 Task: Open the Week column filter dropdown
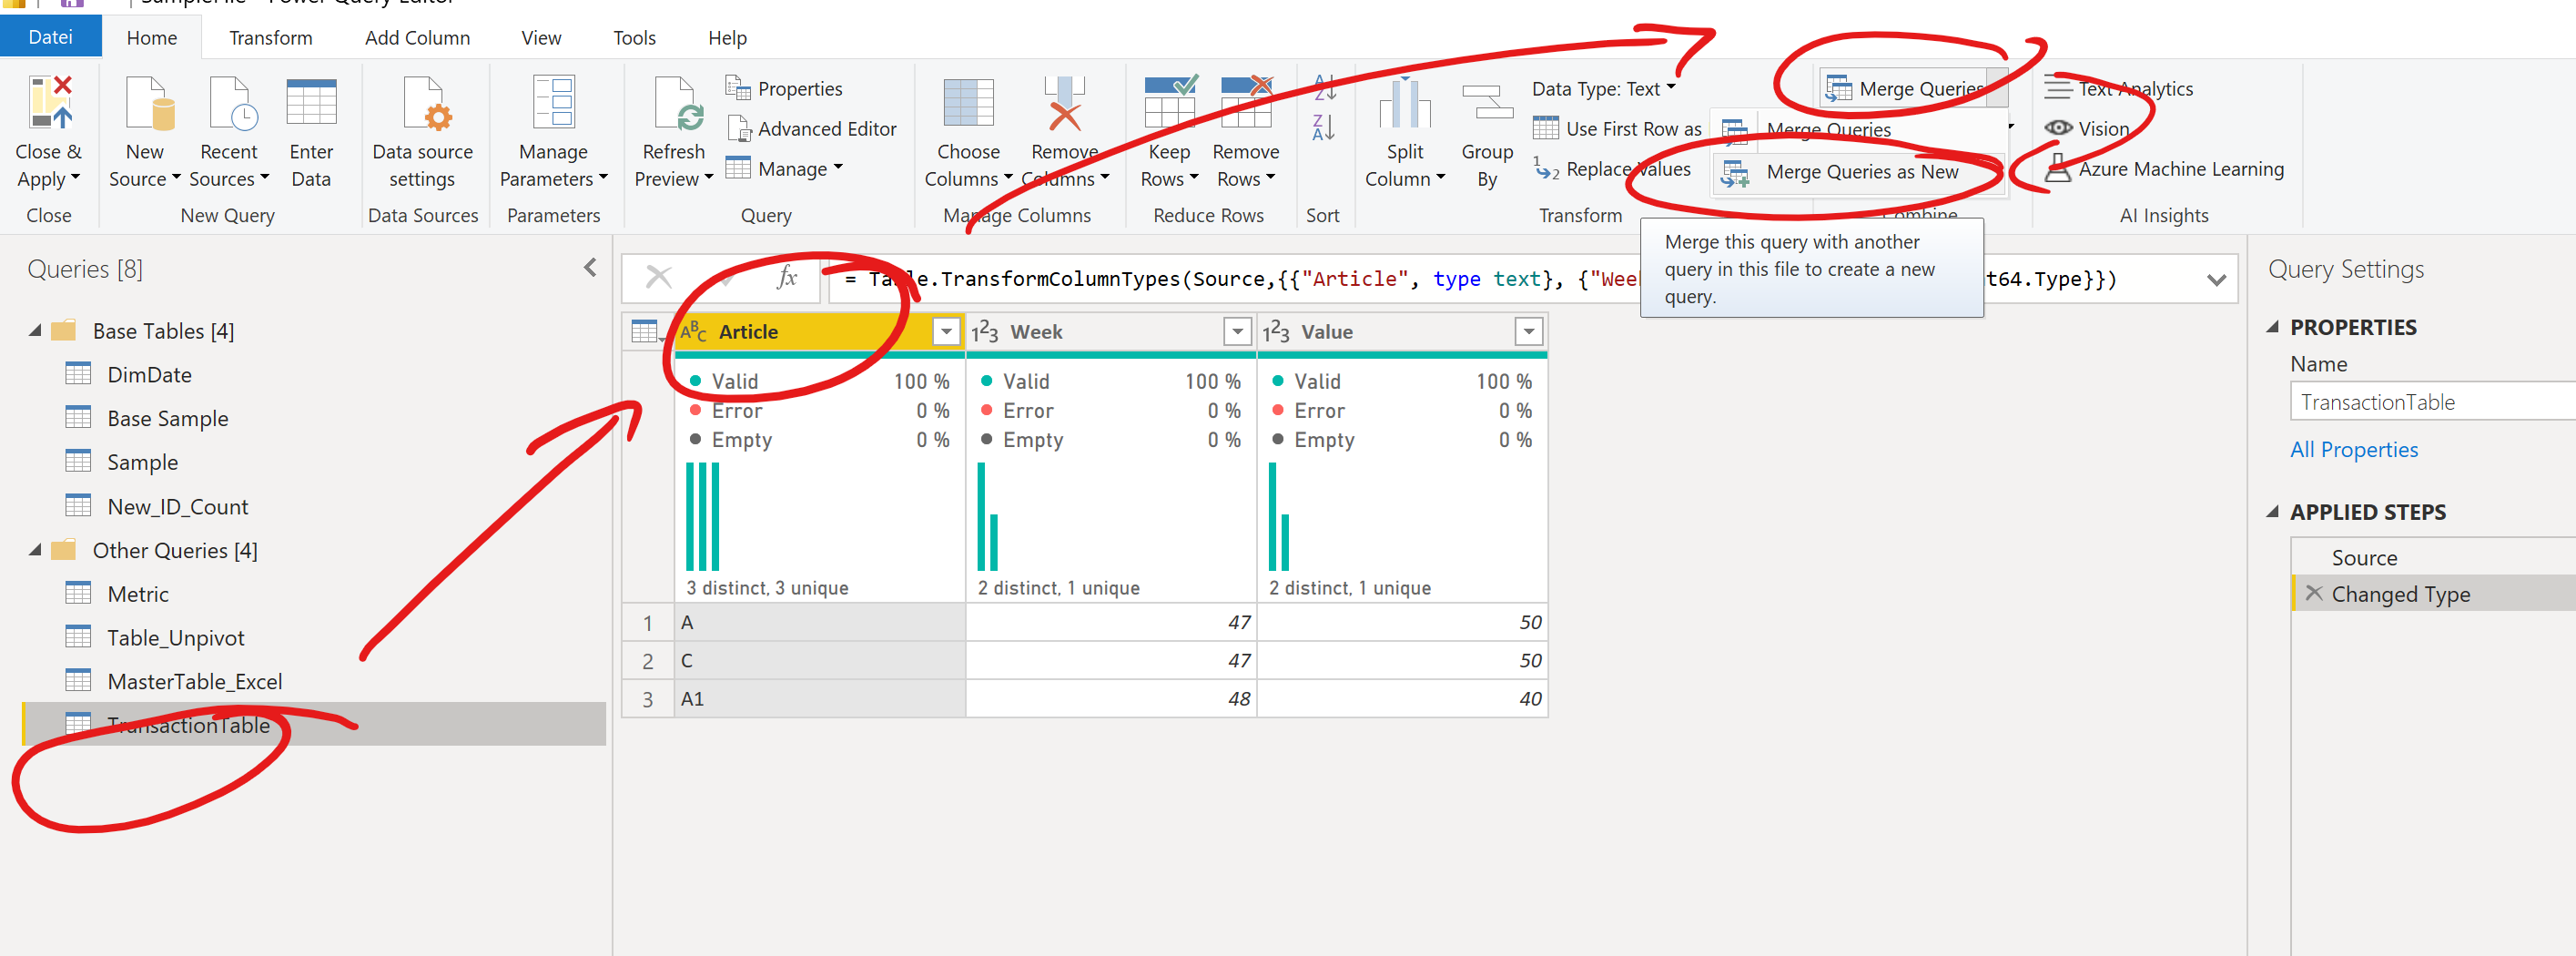[1237, 332]
